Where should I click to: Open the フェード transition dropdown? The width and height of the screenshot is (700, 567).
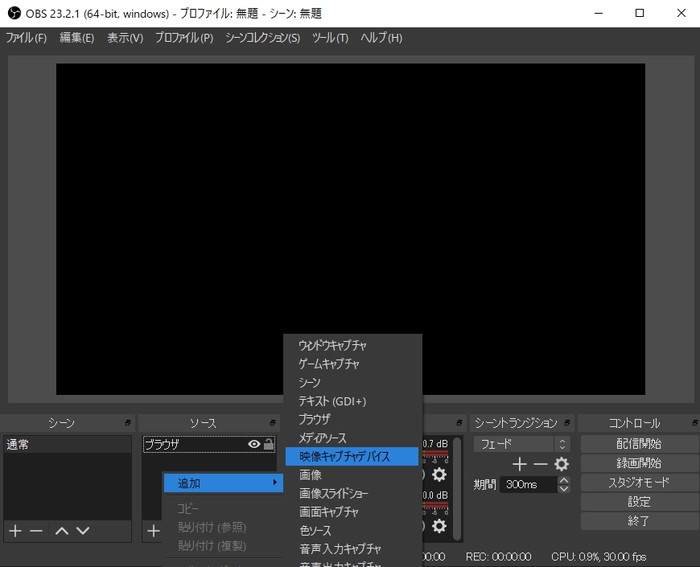click(x=522, y=444)
